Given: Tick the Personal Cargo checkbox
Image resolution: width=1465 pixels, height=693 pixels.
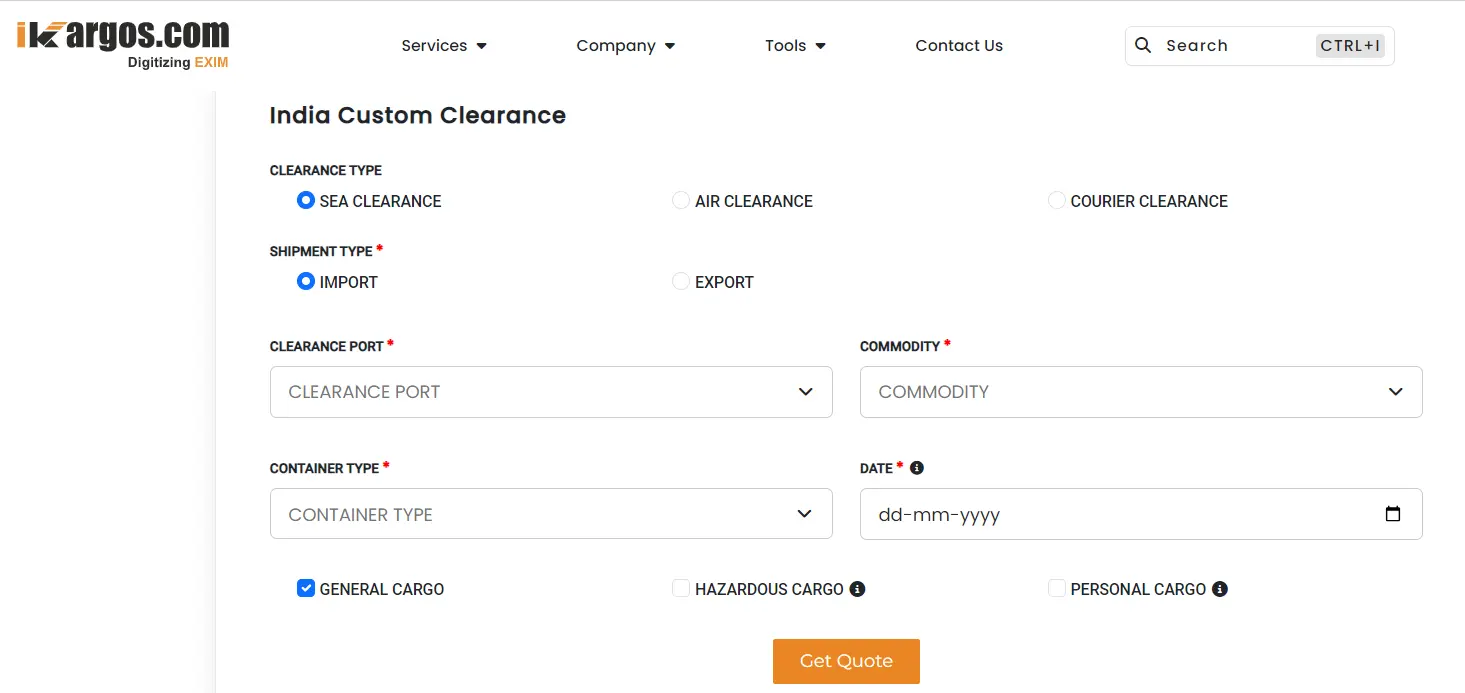Looking at the screenshot, I should 1056,589.
